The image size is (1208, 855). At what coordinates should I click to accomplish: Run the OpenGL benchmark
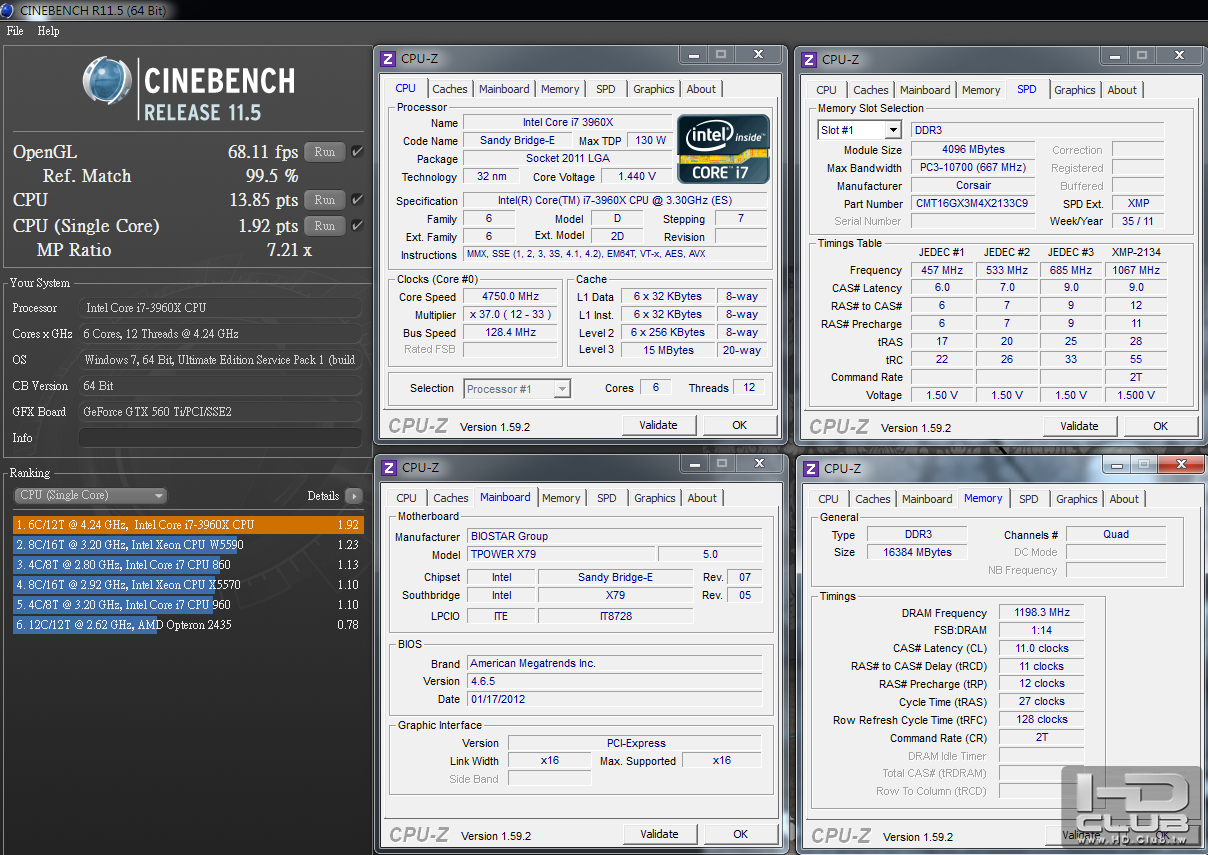tap(324, 152)
